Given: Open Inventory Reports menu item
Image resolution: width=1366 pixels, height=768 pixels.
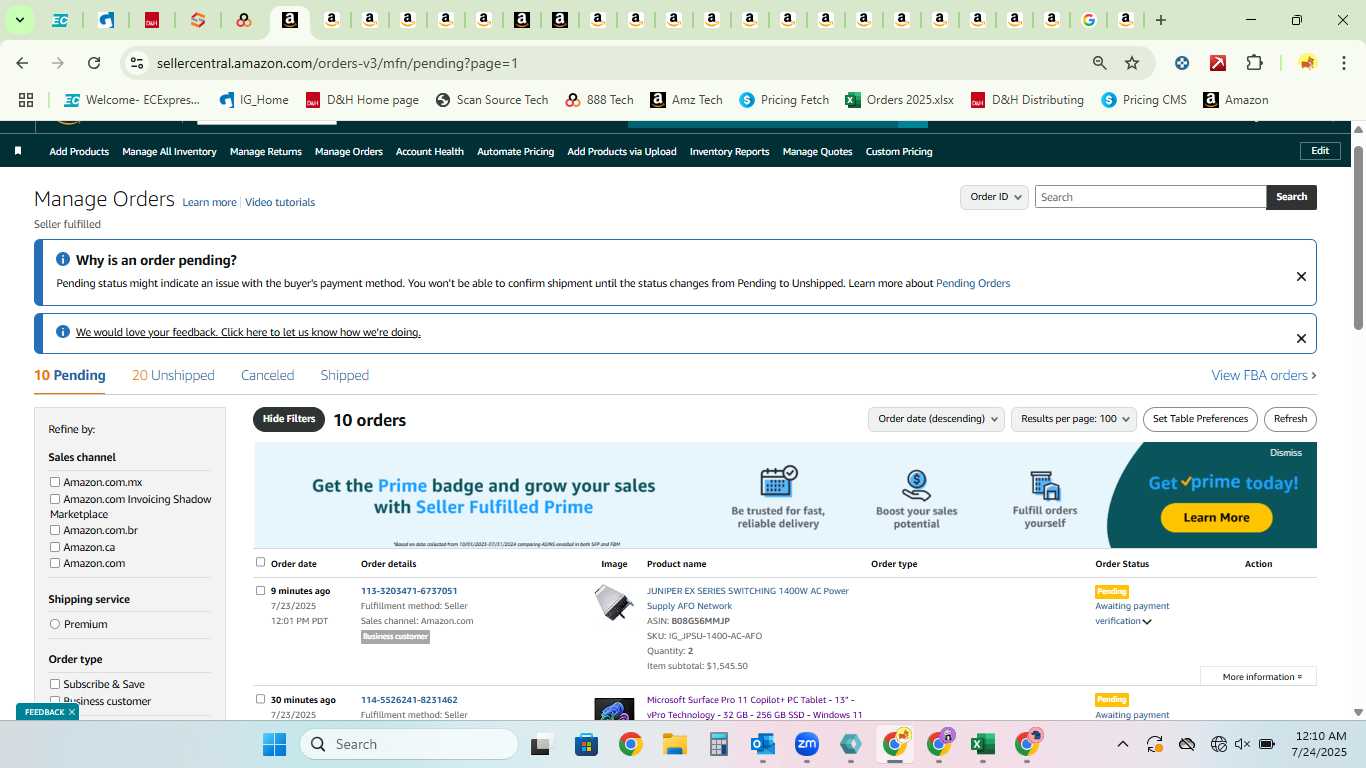Looking at the screenshot, I should coord(729,152).
